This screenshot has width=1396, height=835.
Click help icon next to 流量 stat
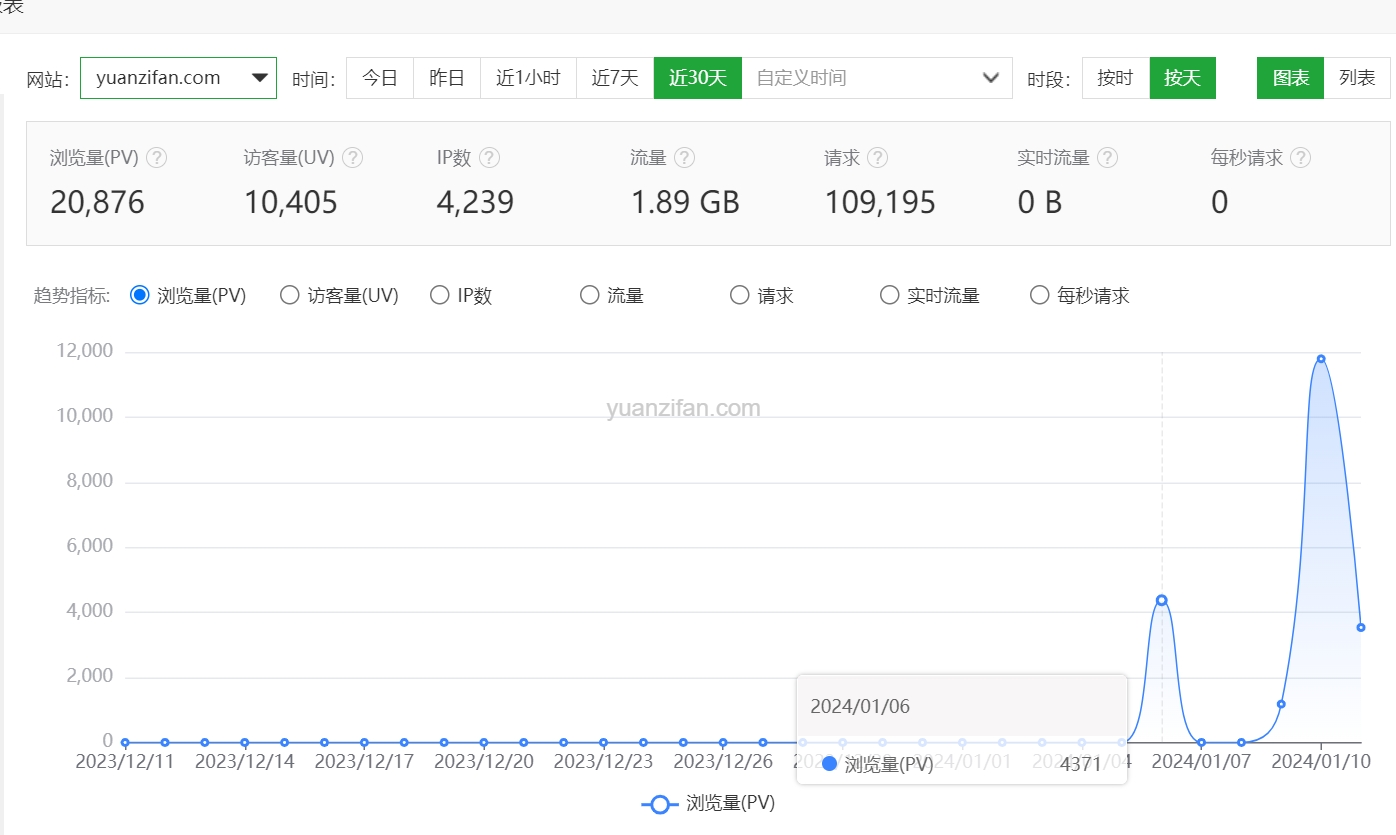pyautogui.click(x=684, y=158)
